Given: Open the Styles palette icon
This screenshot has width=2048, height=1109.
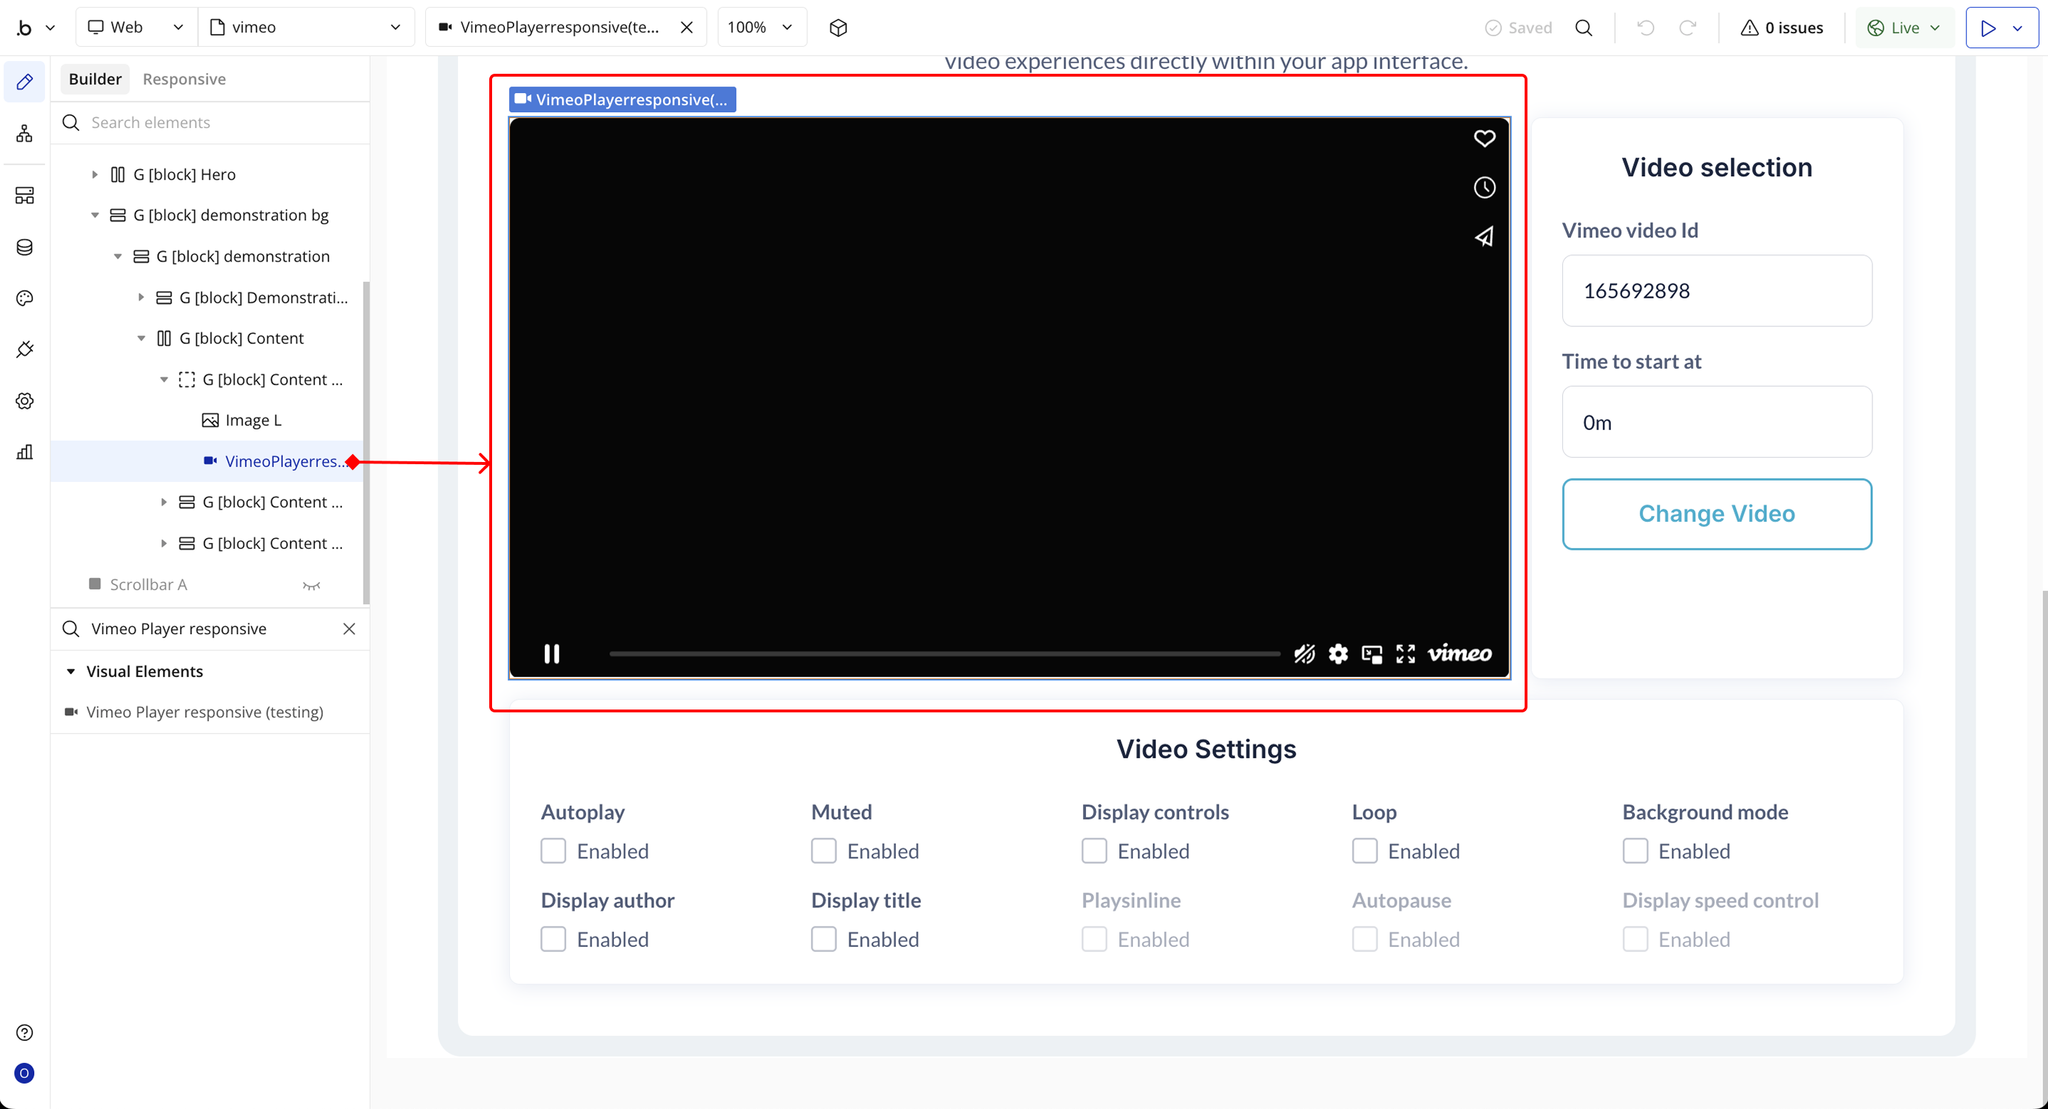Looking at the screenshot, I should coord(25,298).
